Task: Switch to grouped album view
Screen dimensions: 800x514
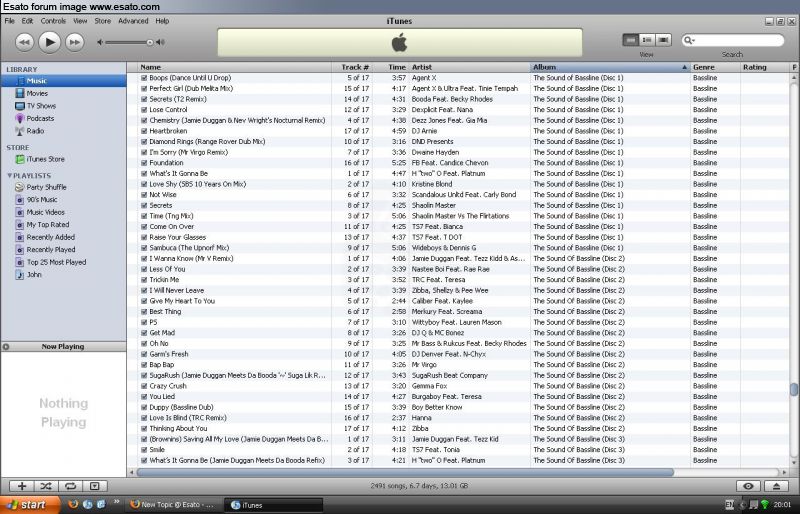Action: coord(647,40)
